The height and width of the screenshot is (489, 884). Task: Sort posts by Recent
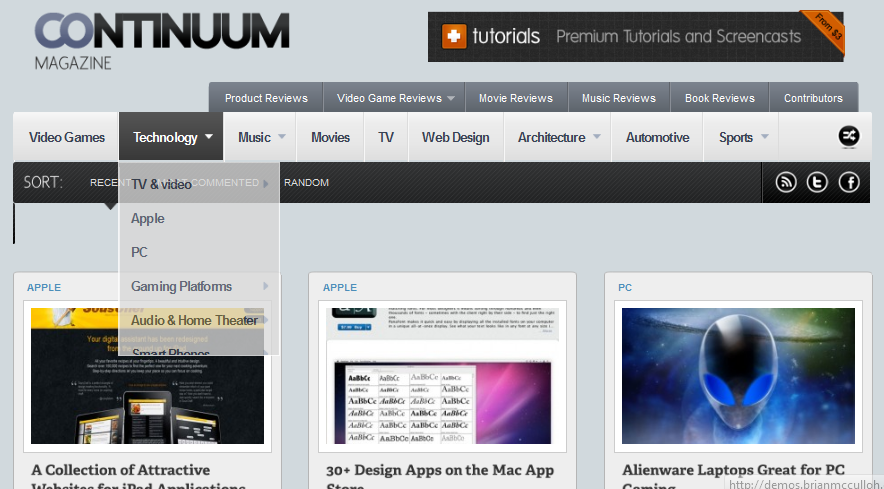coord(110,183)
